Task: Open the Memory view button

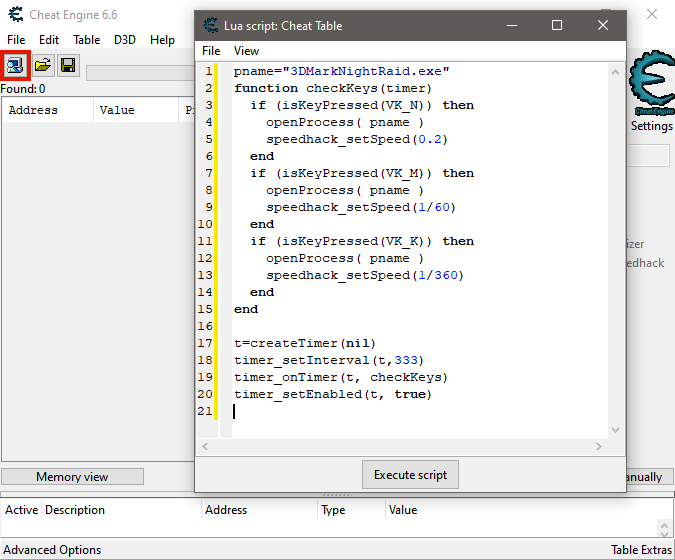Action: coord(72,477)
